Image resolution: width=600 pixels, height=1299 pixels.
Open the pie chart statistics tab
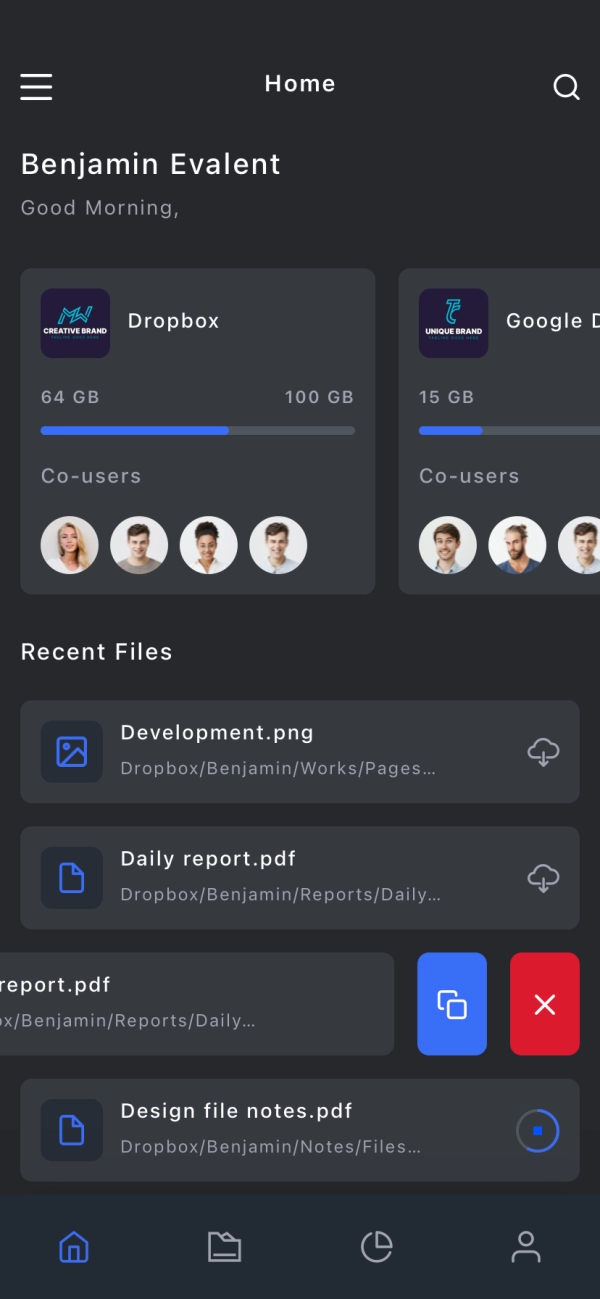pos(376,1246)
